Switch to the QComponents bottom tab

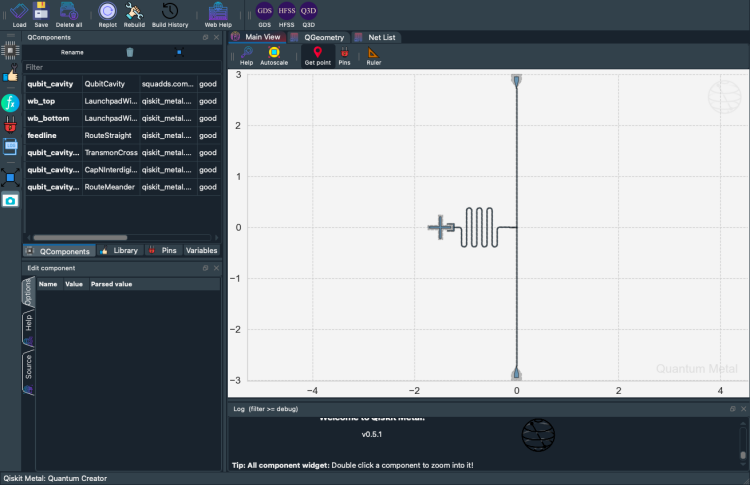(59, 251)
